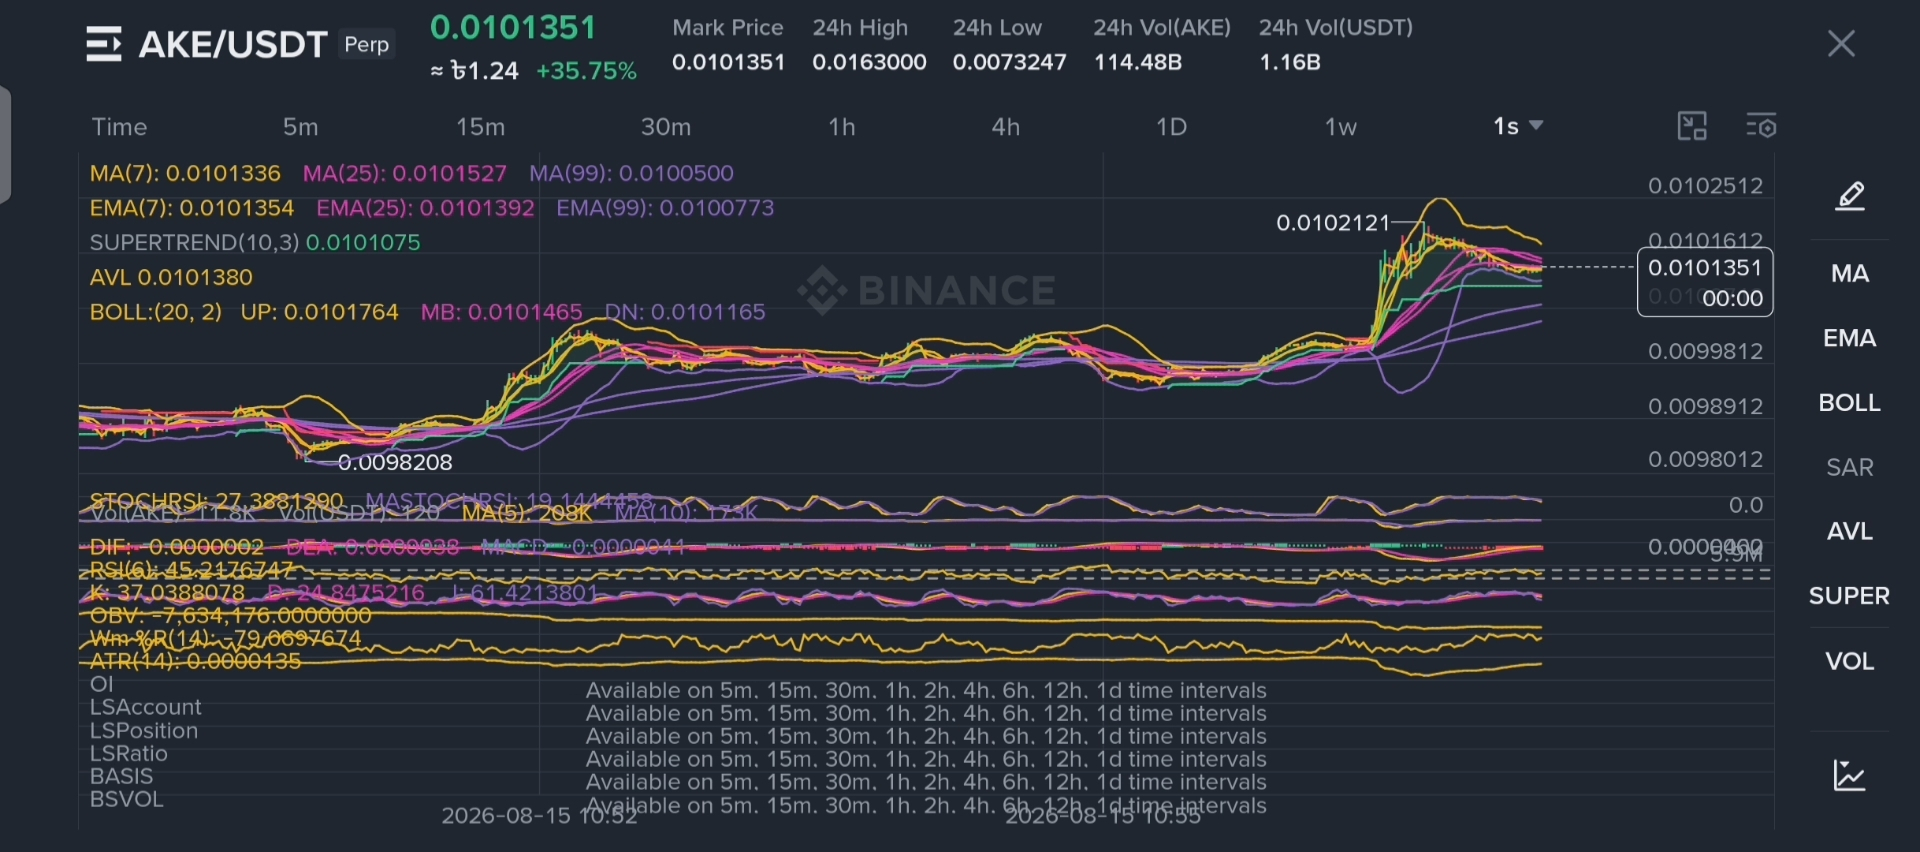Toggle the EMA indicator
This screenshot has height=852, width=1920.
pos(1850,338)
